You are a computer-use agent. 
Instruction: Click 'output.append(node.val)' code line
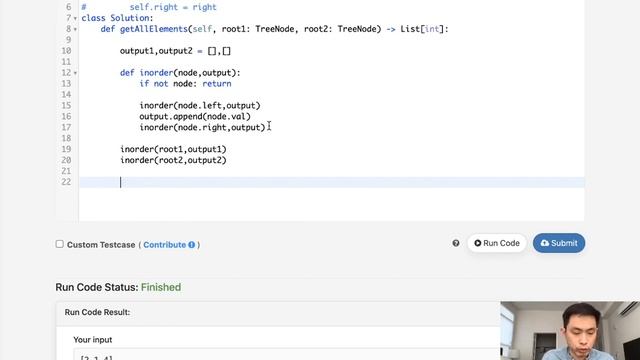195,116
